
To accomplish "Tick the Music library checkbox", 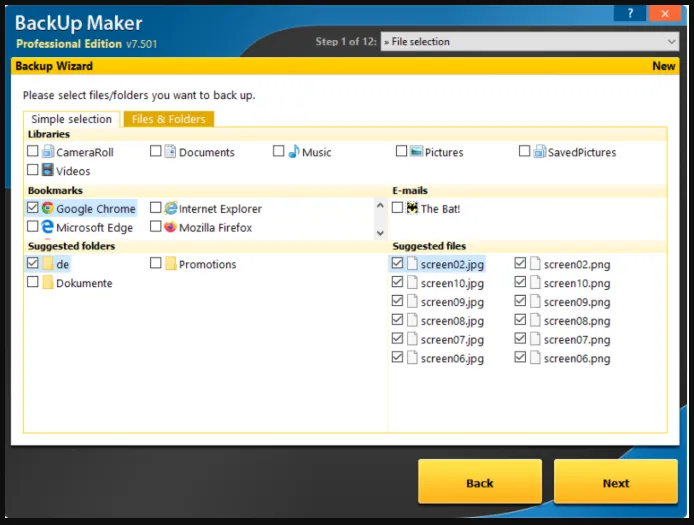I will (x=278, y=151).
